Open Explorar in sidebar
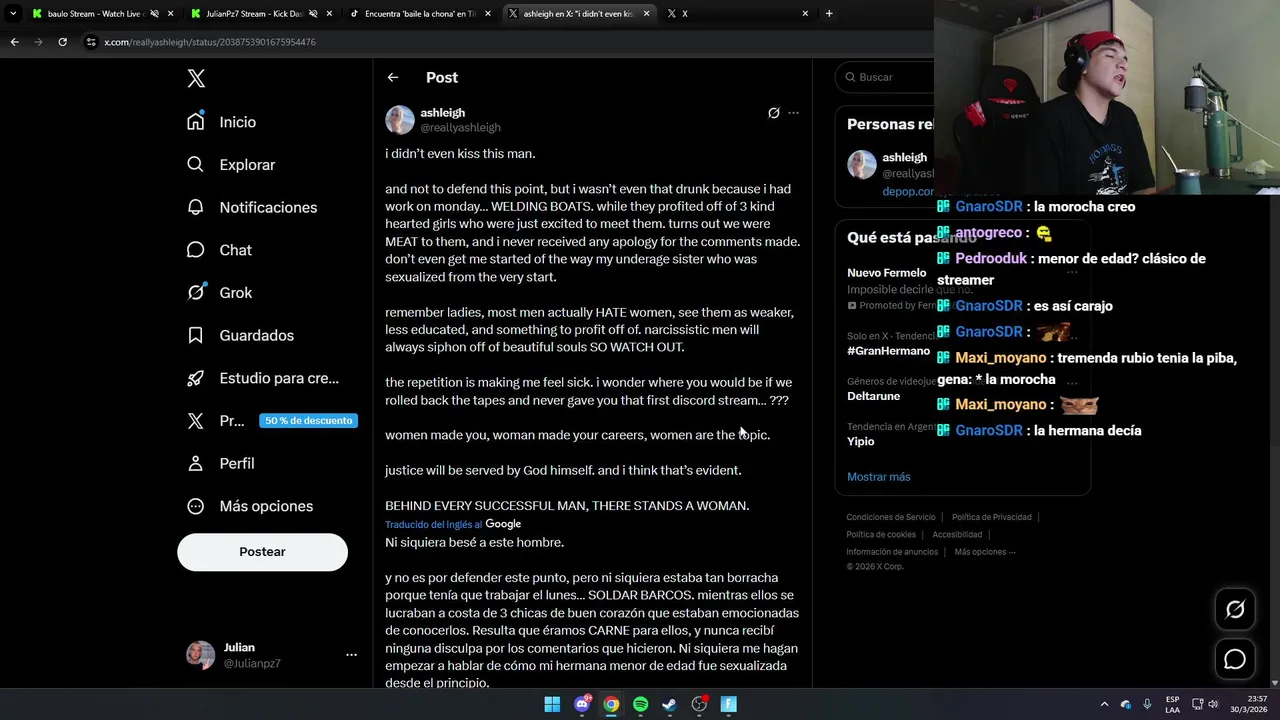The image size is (1280, 720). (x=231, y=165)
